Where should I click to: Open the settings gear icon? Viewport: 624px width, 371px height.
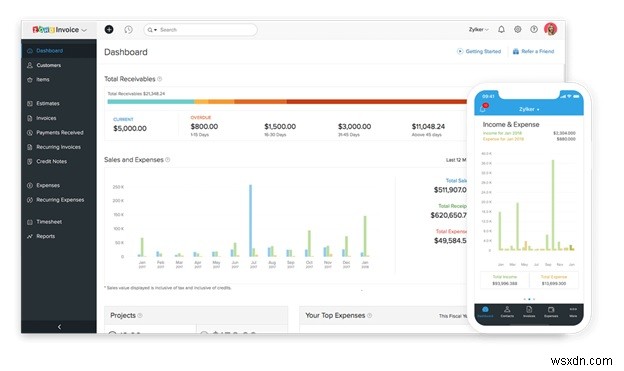point(518,29)
